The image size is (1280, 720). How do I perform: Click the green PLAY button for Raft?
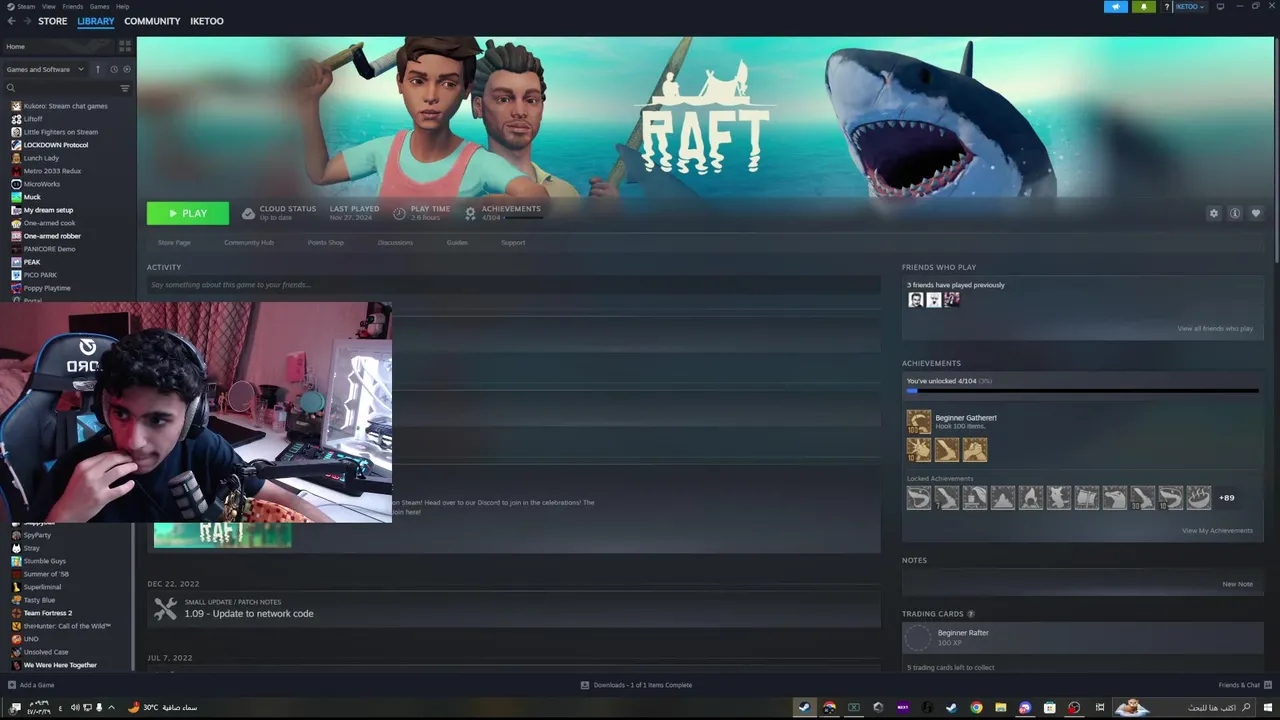click(x=188, y=213)
